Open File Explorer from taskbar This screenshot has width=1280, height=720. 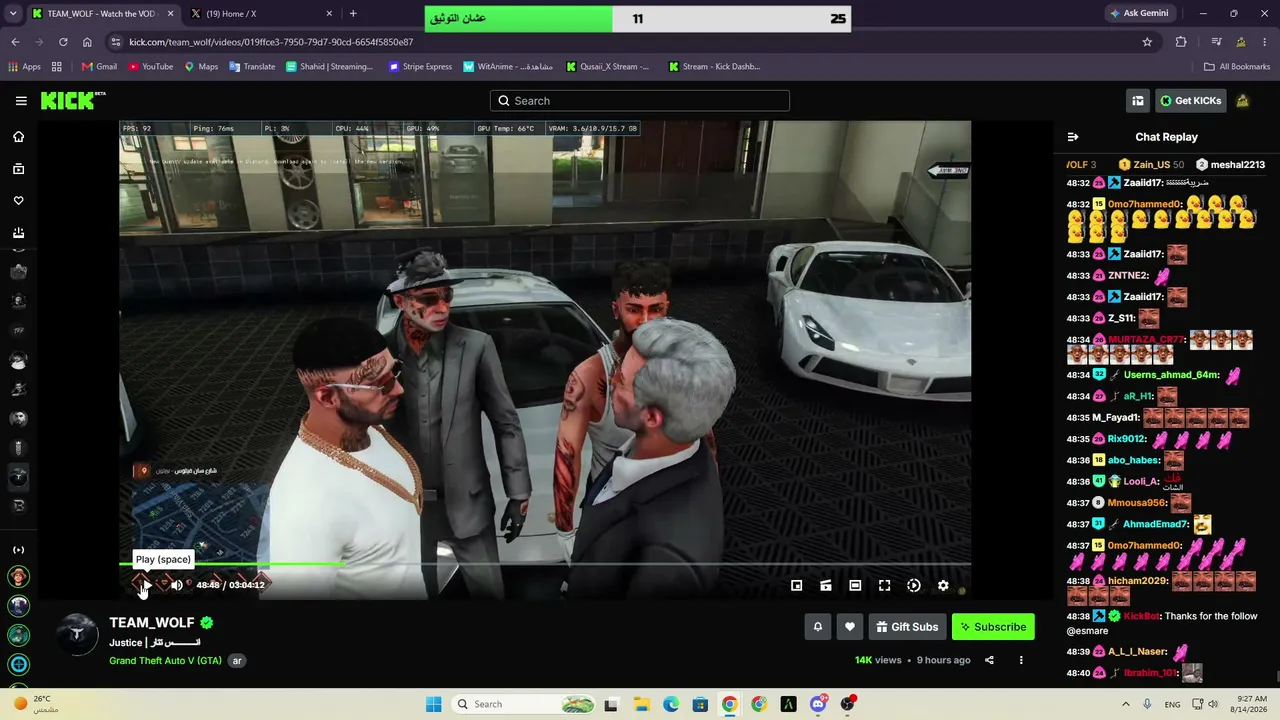pyautogui.click(x=641, y=704)
